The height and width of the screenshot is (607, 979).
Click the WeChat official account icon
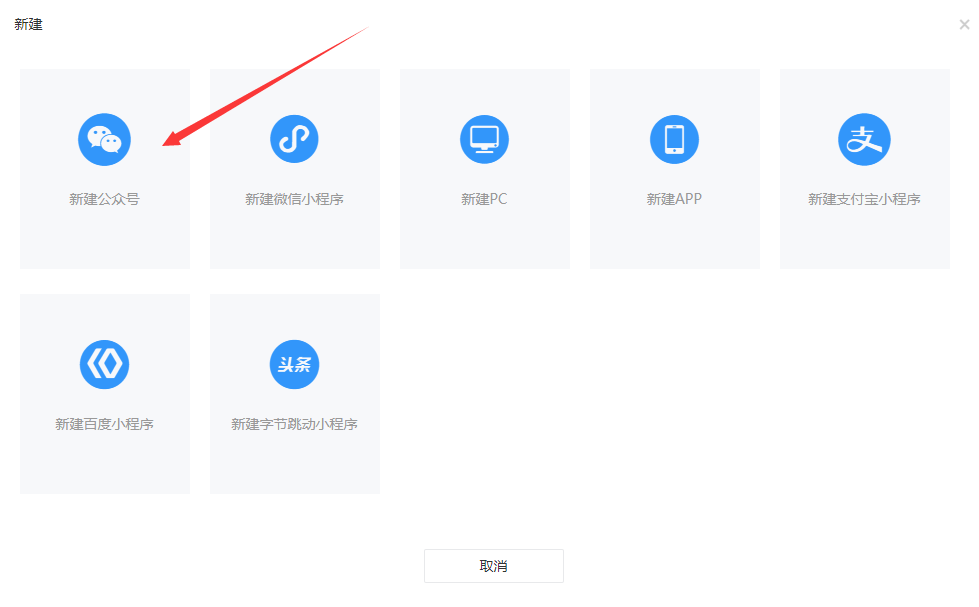point(104,139)
